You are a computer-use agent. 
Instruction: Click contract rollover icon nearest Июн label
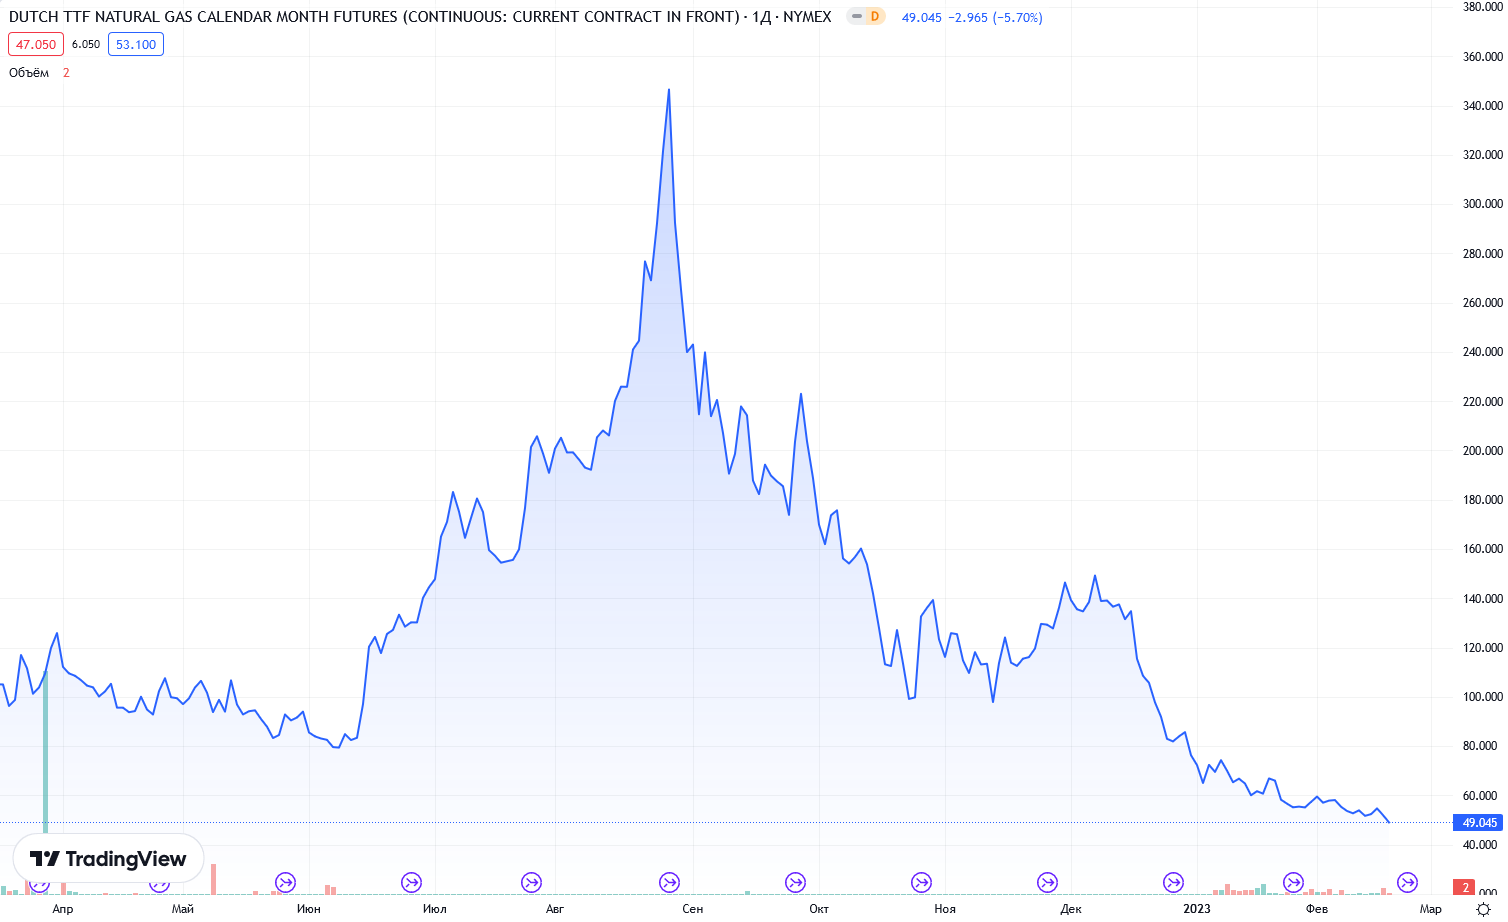(286, 882)
